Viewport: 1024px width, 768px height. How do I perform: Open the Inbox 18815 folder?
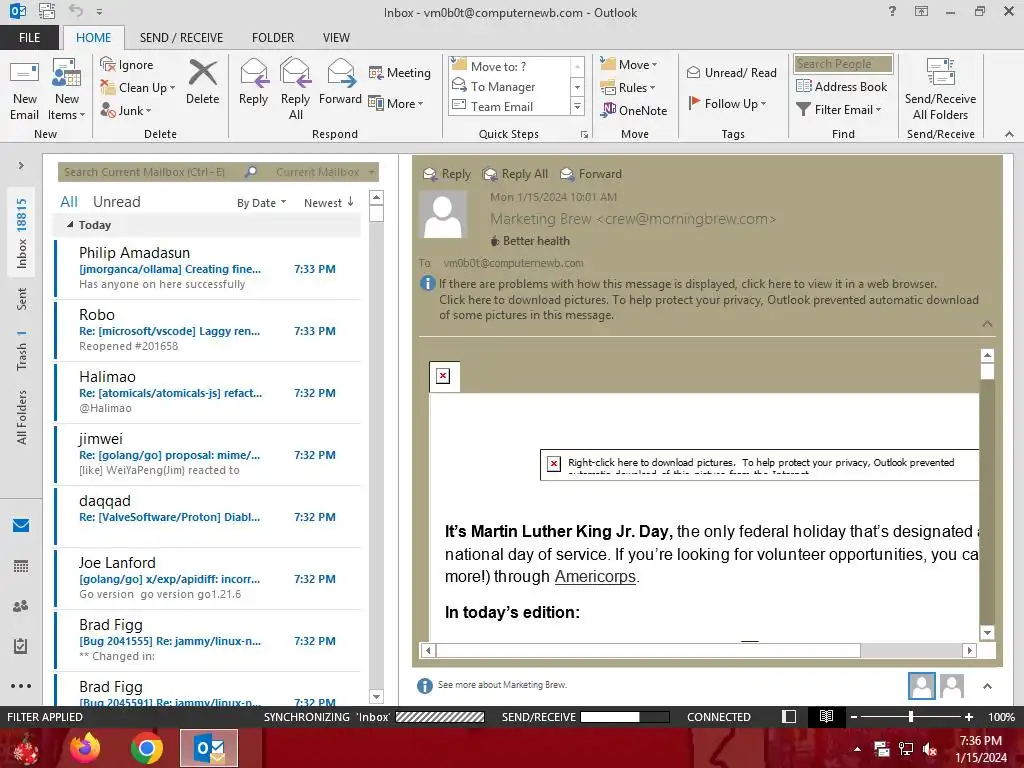[22, 233]
